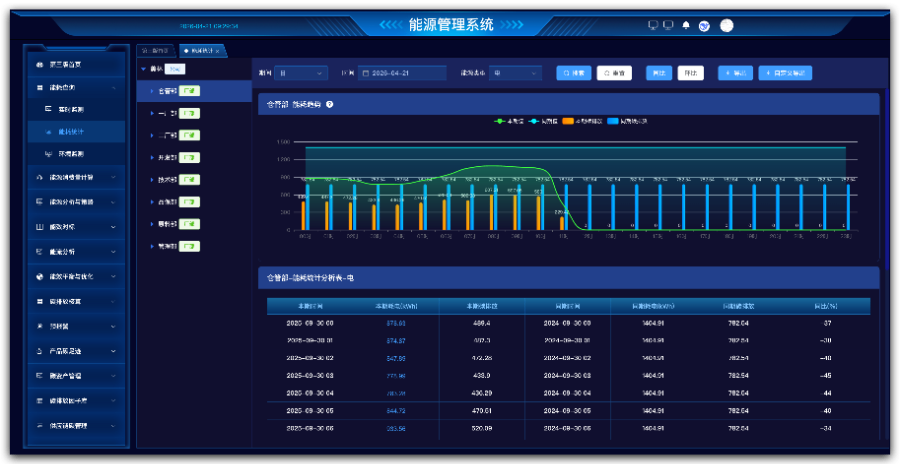Viewport: 900px width, 464px height.
Task: Open the period dropdown showing 日
Action: pyautogui.click(x=301, y=74)
